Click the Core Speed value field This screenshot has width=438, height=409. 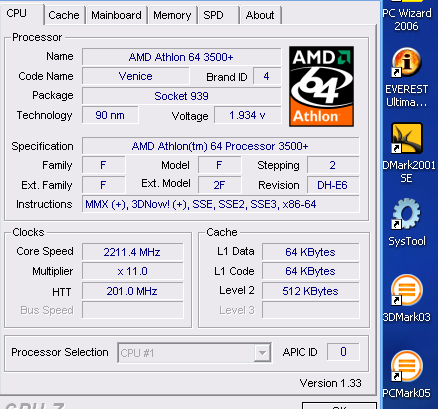click(133, 252)
